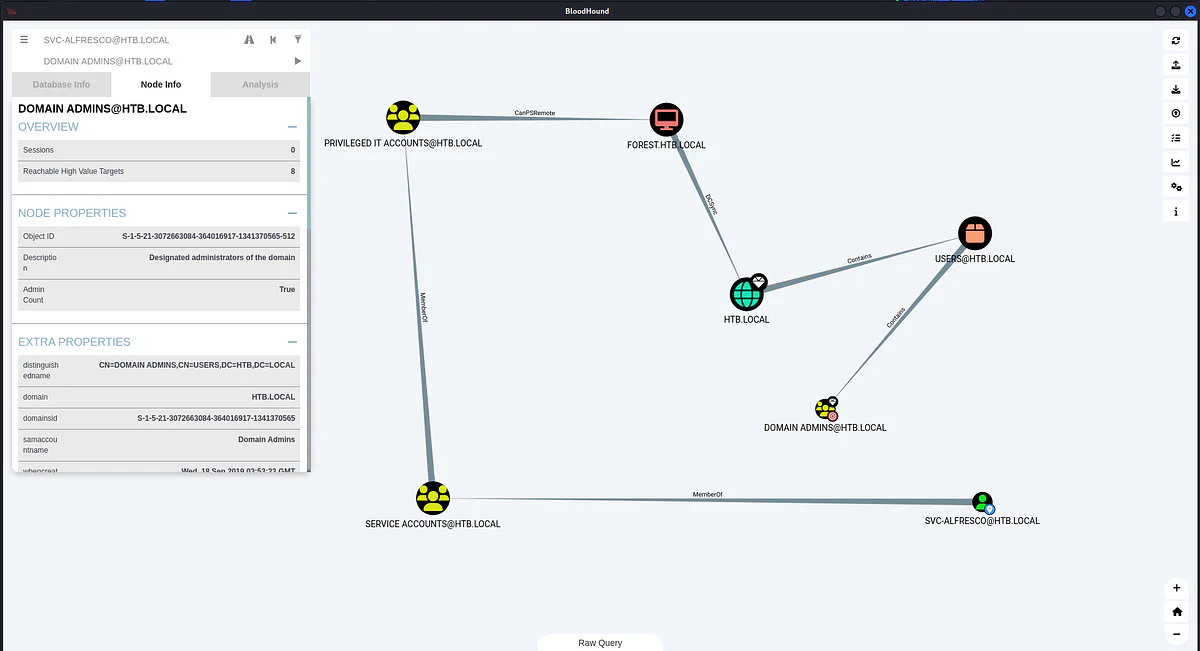Image resolution: width=1200 pixels, height=651 pixels.
Task: Click the domainsid value
Action: pos(216,418)
